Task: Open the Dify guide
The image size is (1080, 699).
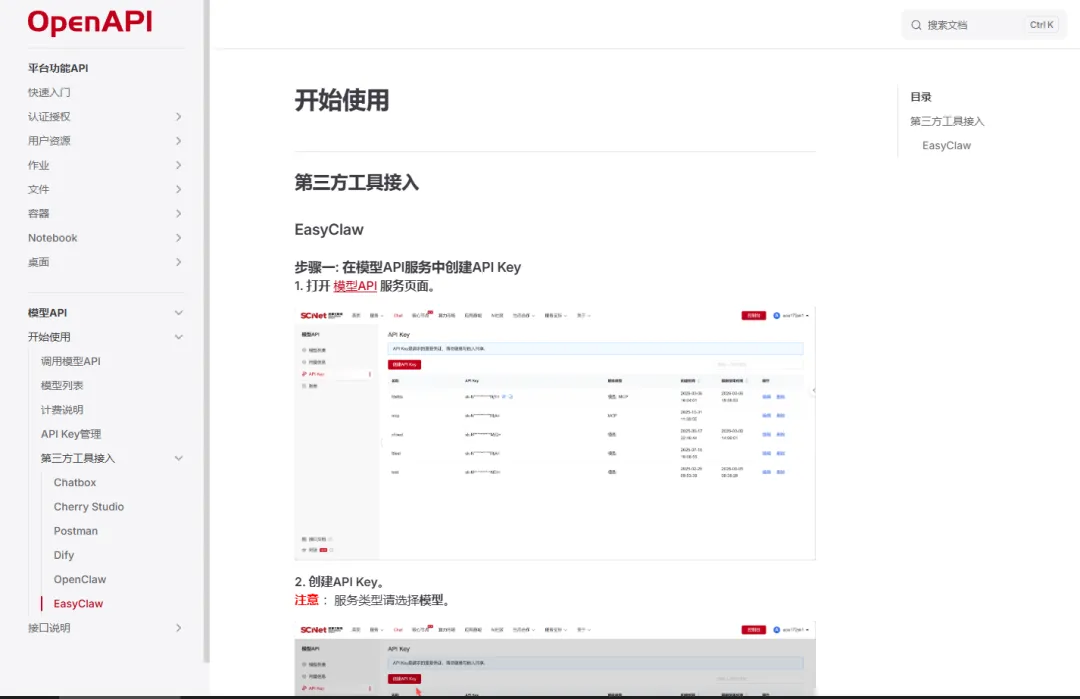Action: 64,555
